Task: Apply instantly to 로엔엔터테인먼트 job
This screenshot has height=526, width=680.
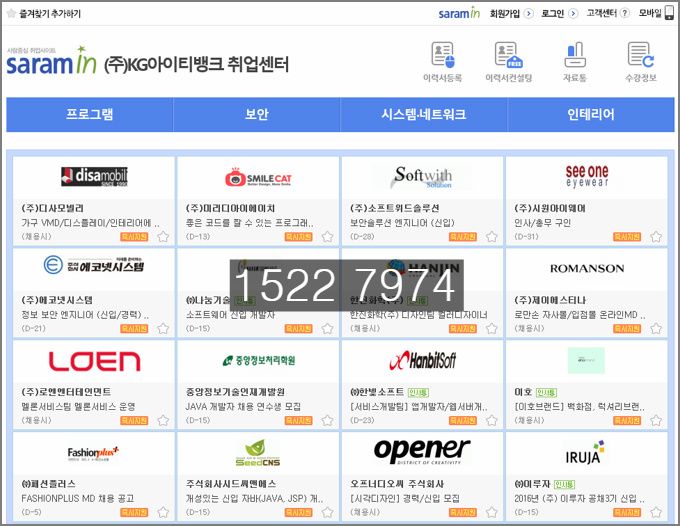Action: 134,421
